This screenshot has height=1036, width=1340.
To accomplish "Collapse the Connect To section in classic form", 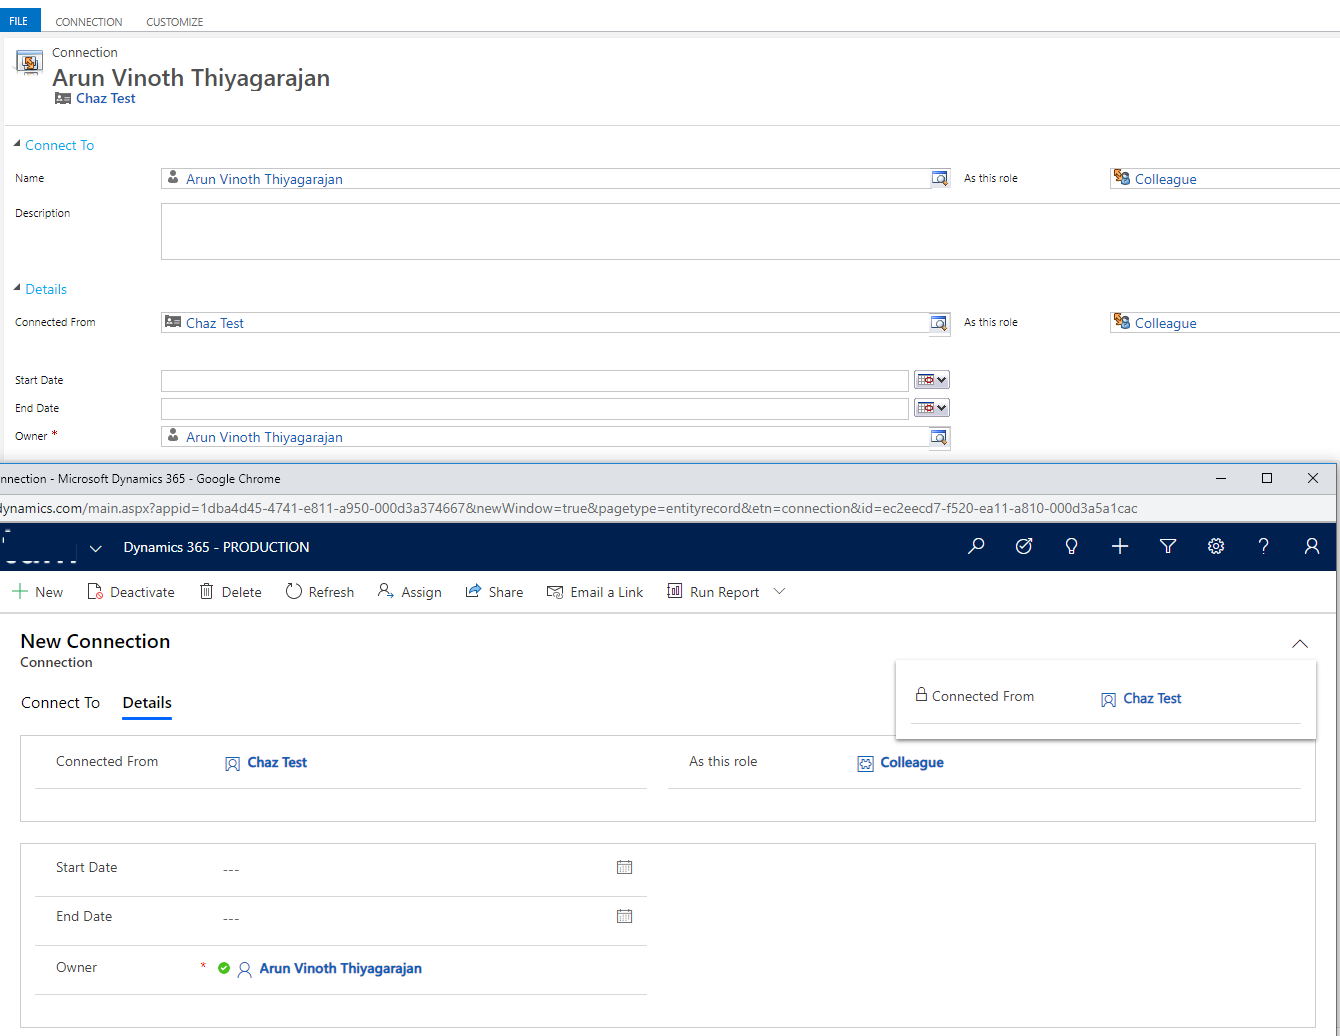I will pos(17,145).
